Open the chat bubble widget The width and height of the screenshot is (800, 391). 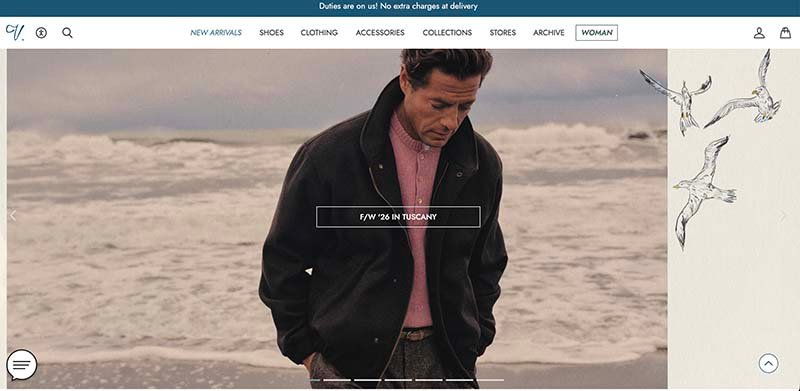[x=22, y=364]
